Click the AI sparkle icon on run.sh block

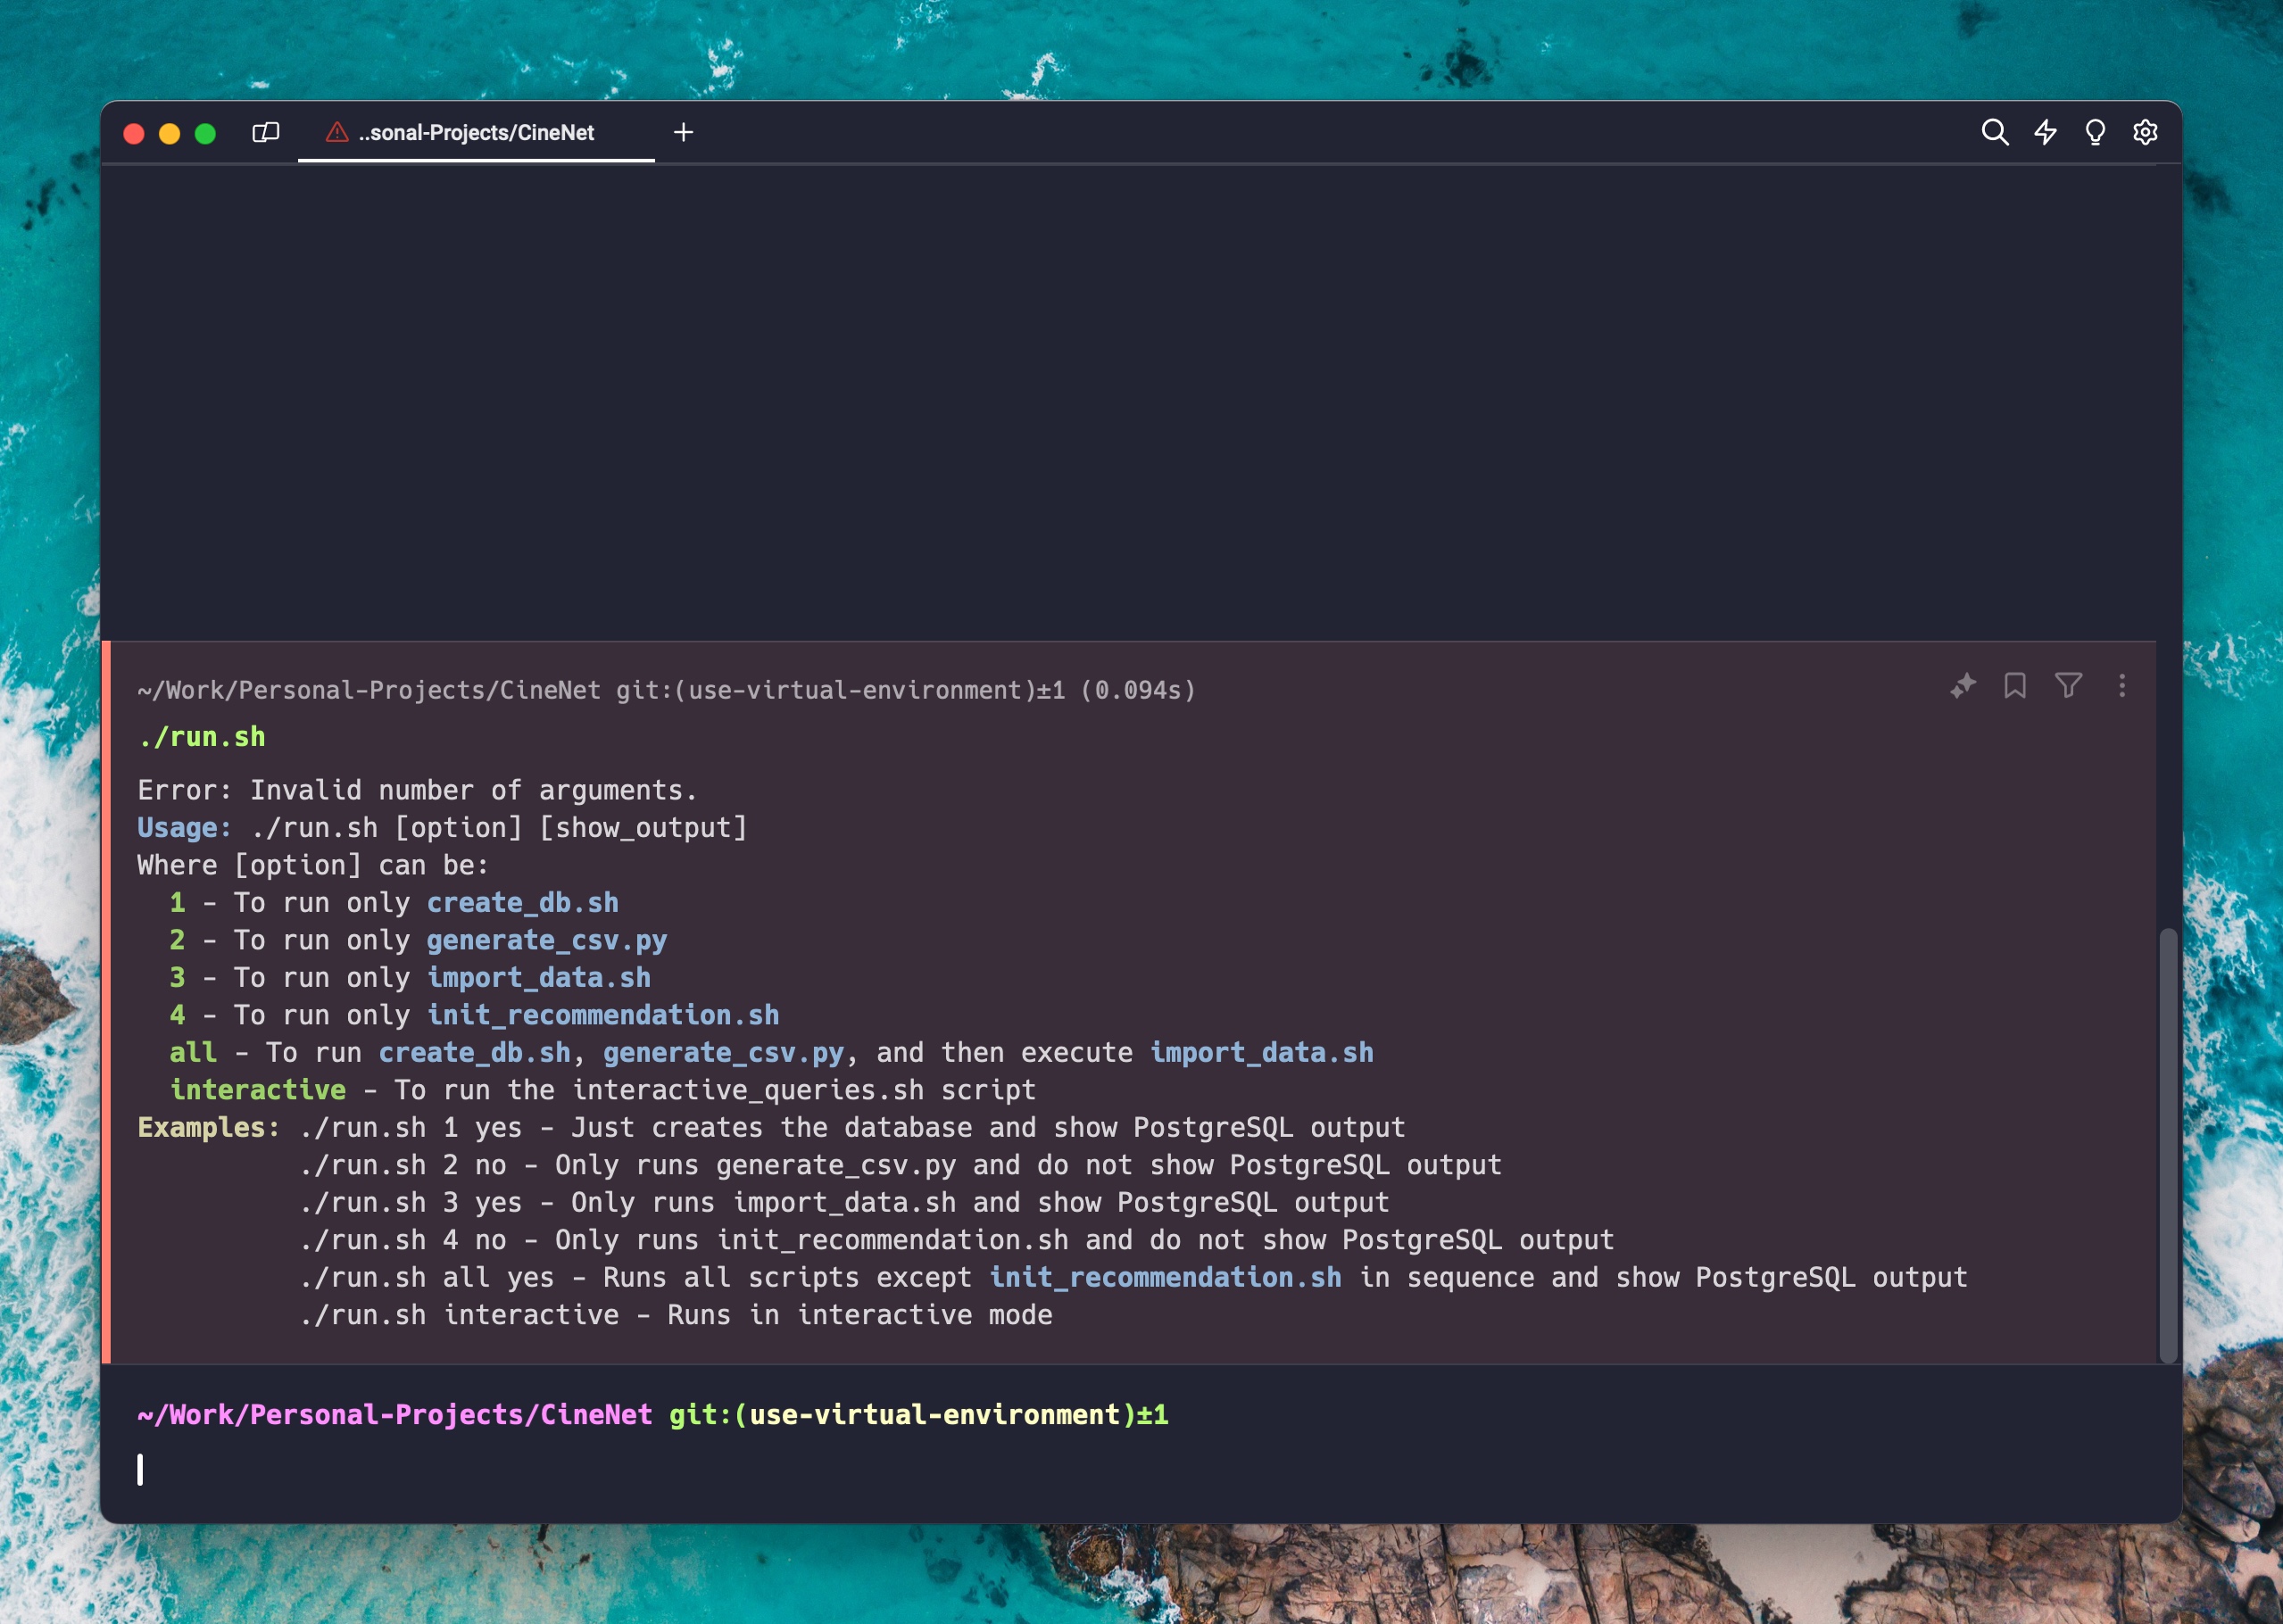(1963, 686)
